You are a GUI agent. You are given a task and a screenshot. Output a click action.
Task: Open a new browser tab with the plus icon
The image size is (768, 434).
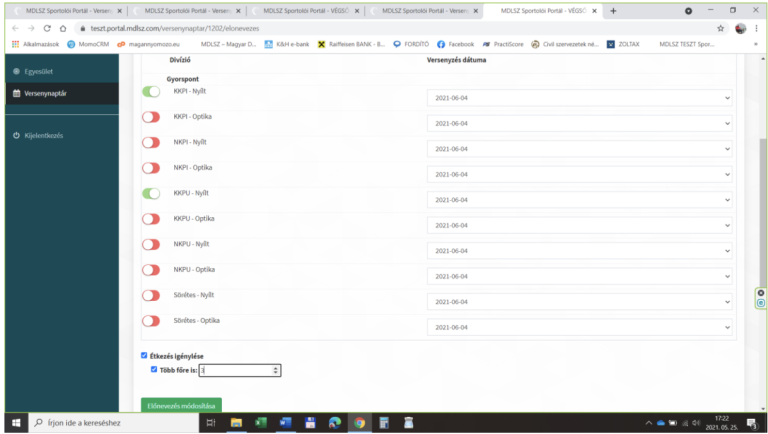(612, 11)
